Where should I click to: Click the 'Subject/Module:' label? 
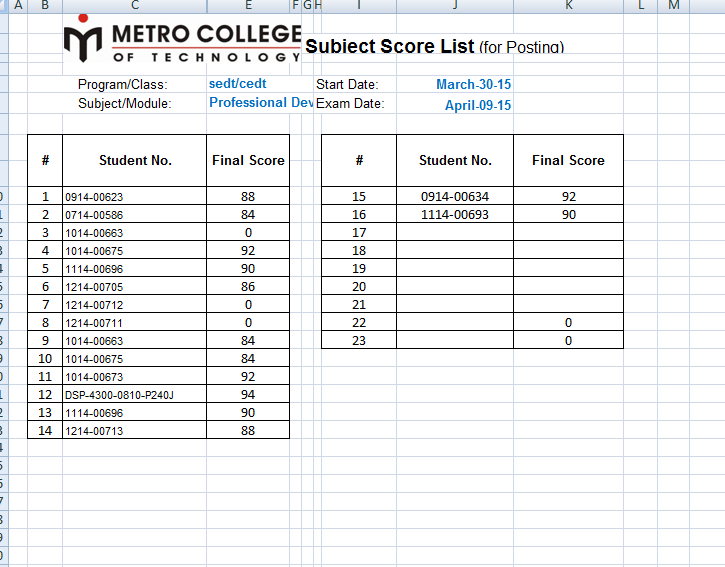coord(124,103)
